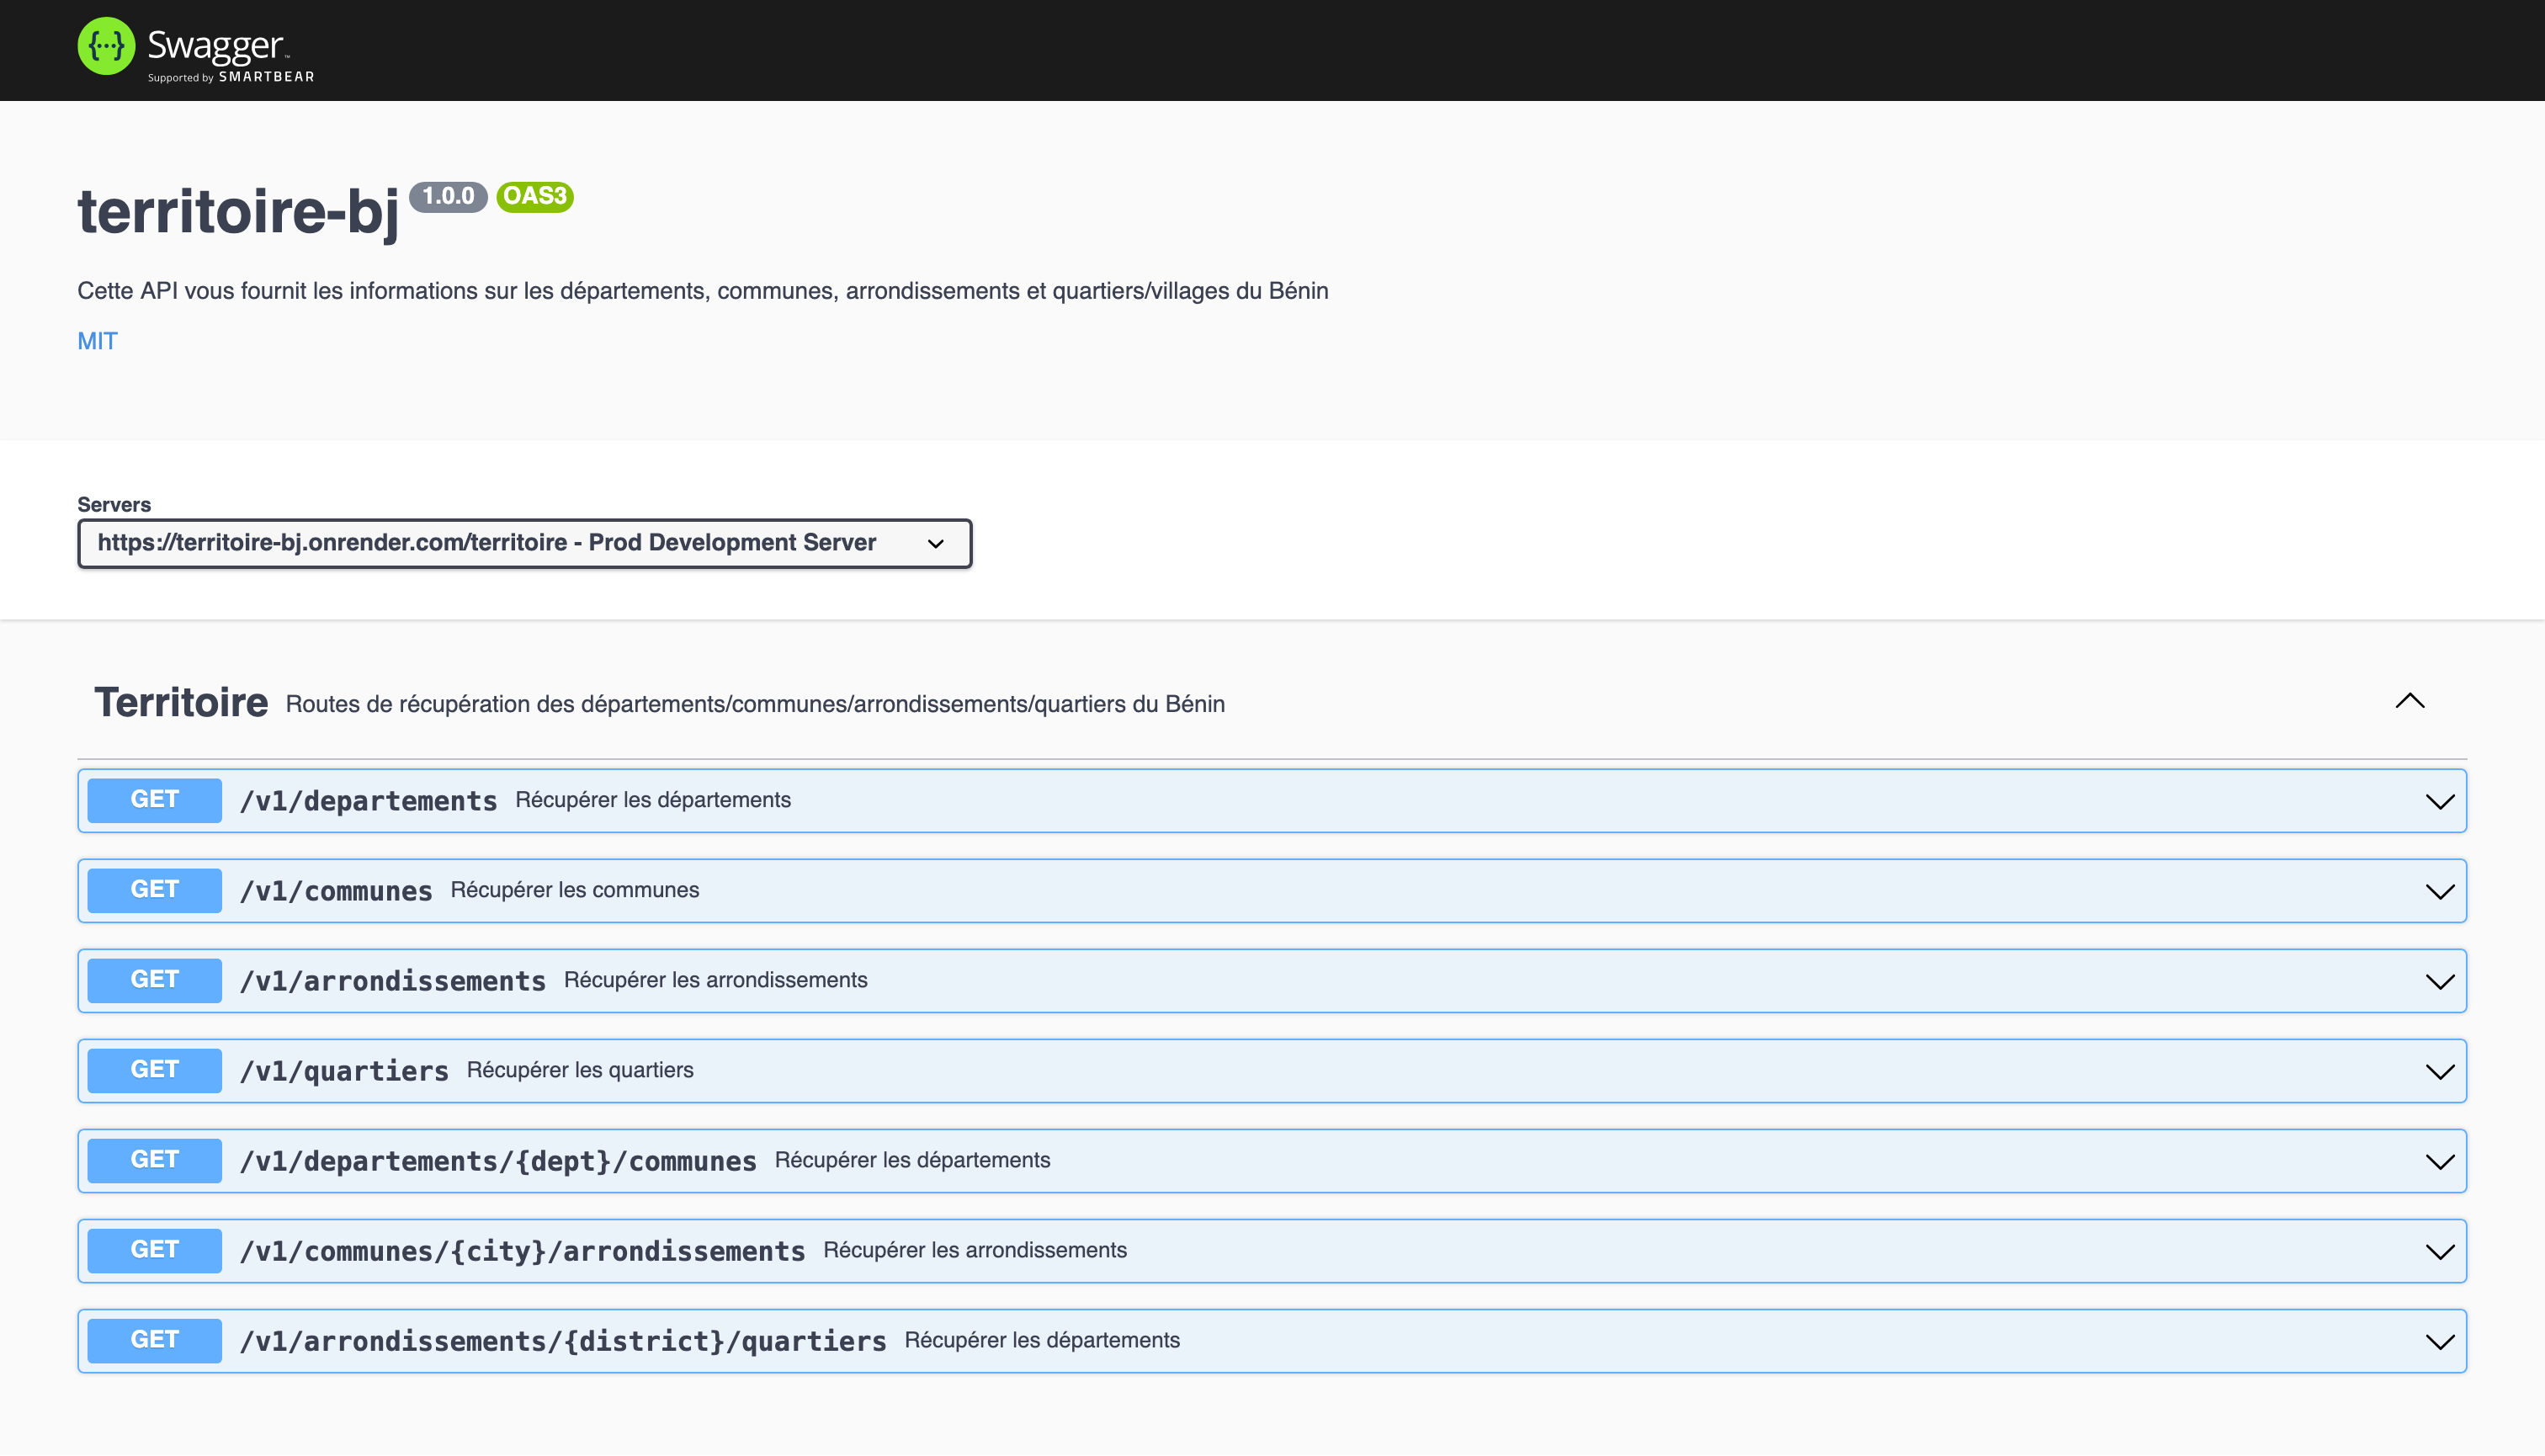Click the /v1/arrondissements path text
Viewport: 2545px width, 1456px height.
coord(393,981)
